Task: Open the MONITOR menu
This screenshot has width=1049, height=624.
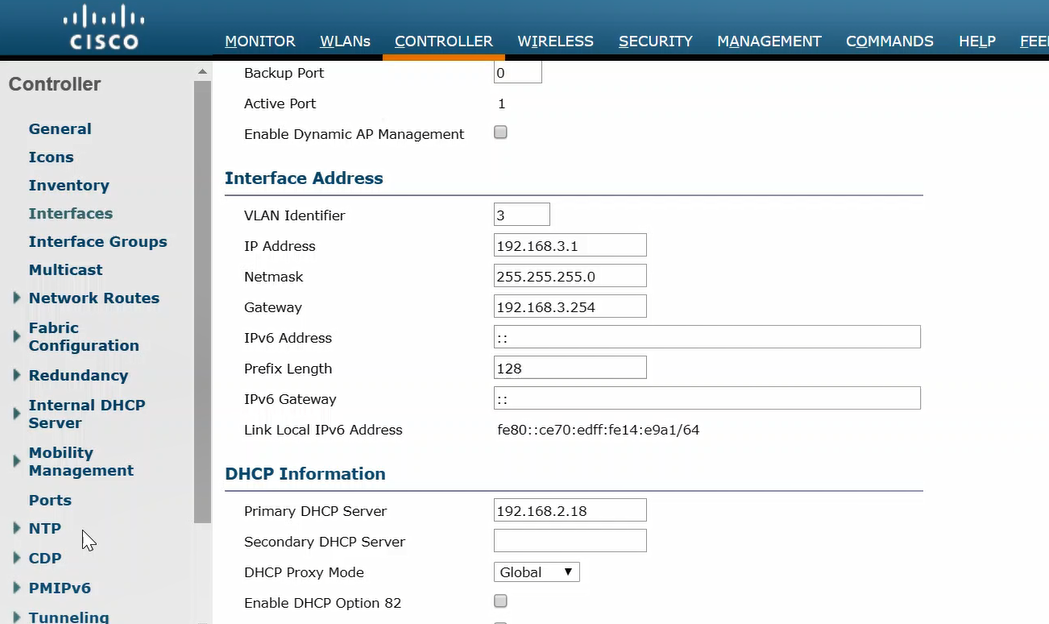Action: [x=260, y=41]
